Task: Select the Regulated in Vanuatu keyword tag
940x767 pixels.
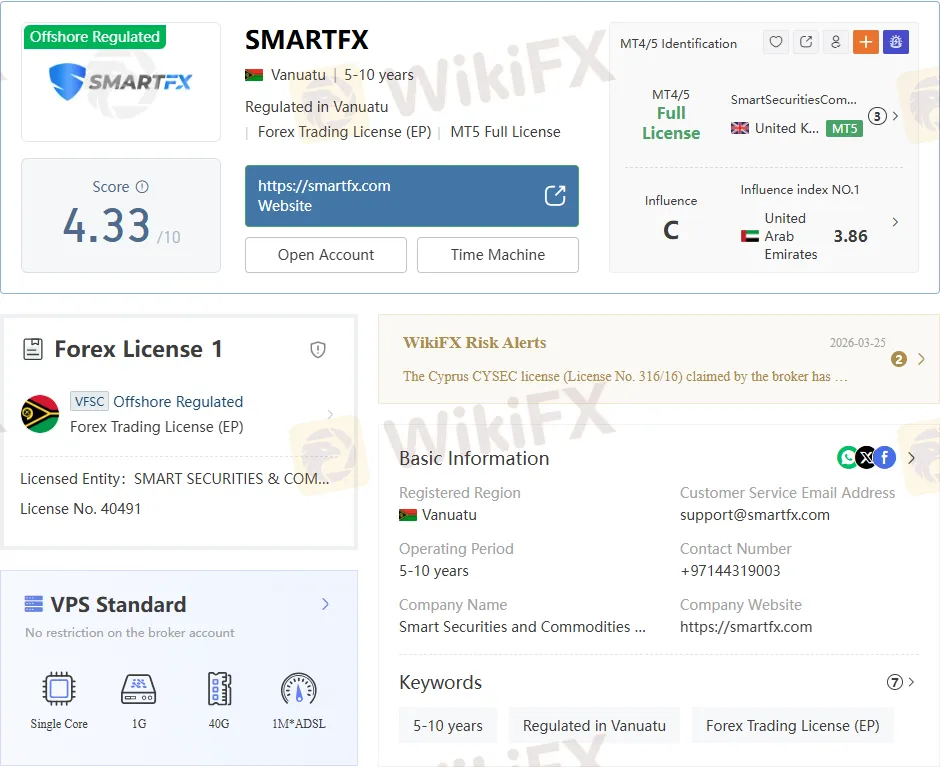Action: coord(594,726)
